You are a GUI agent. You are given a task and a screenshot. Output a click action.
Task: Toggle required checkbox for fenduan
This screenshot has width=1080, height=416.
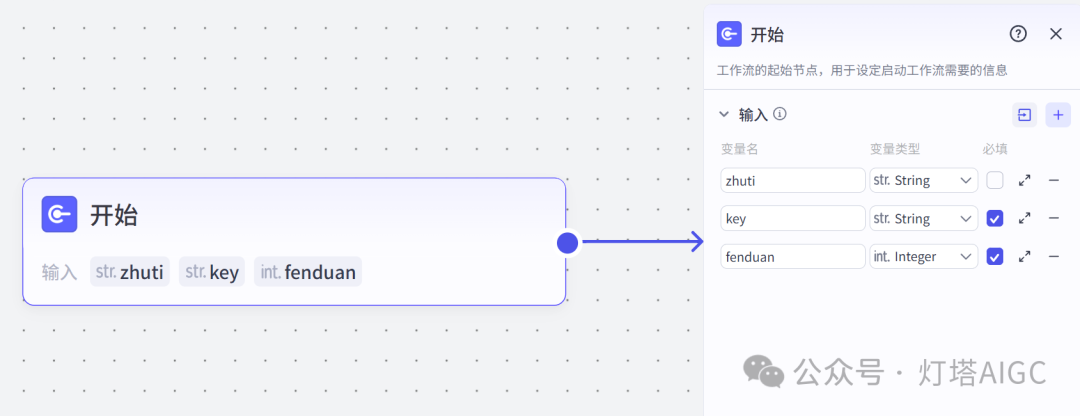[994, 257]
